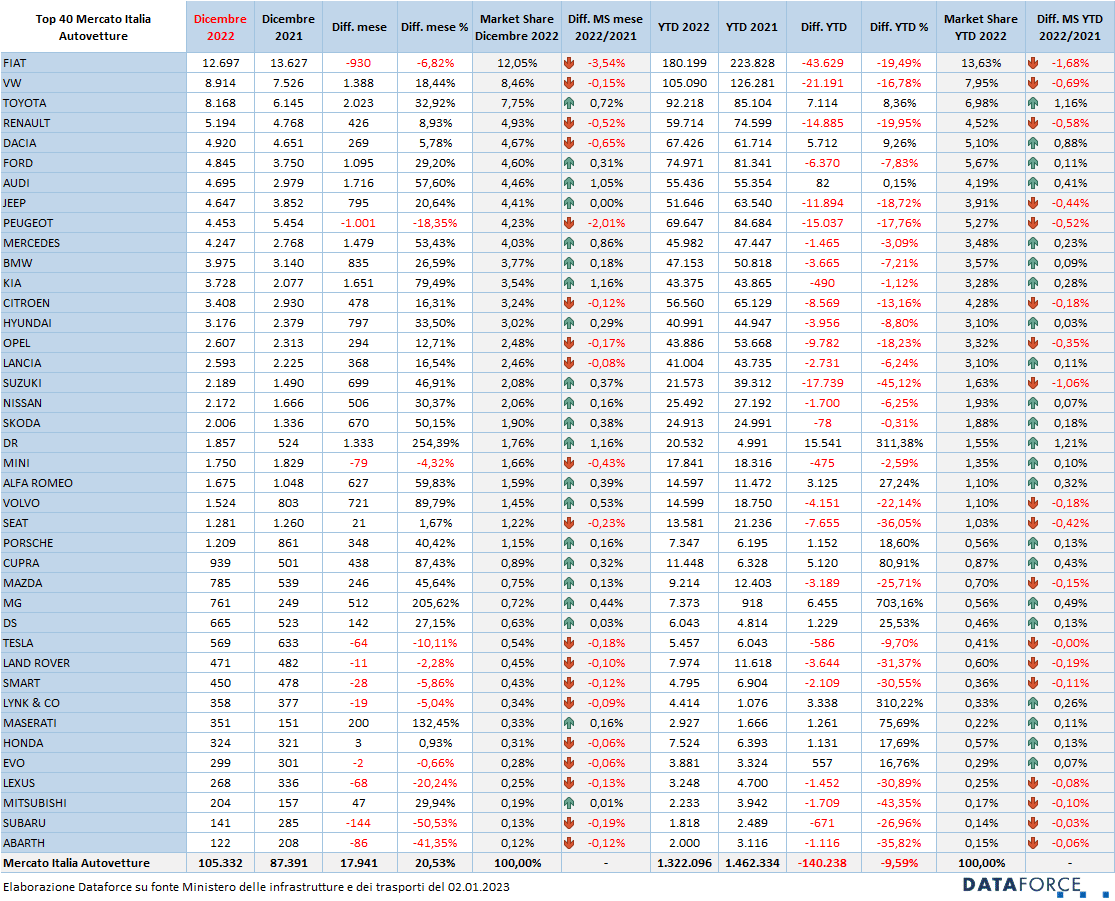Click the Diff. mese % column header
Screen dimensions: 1115x901
click(x=434, y=27)
